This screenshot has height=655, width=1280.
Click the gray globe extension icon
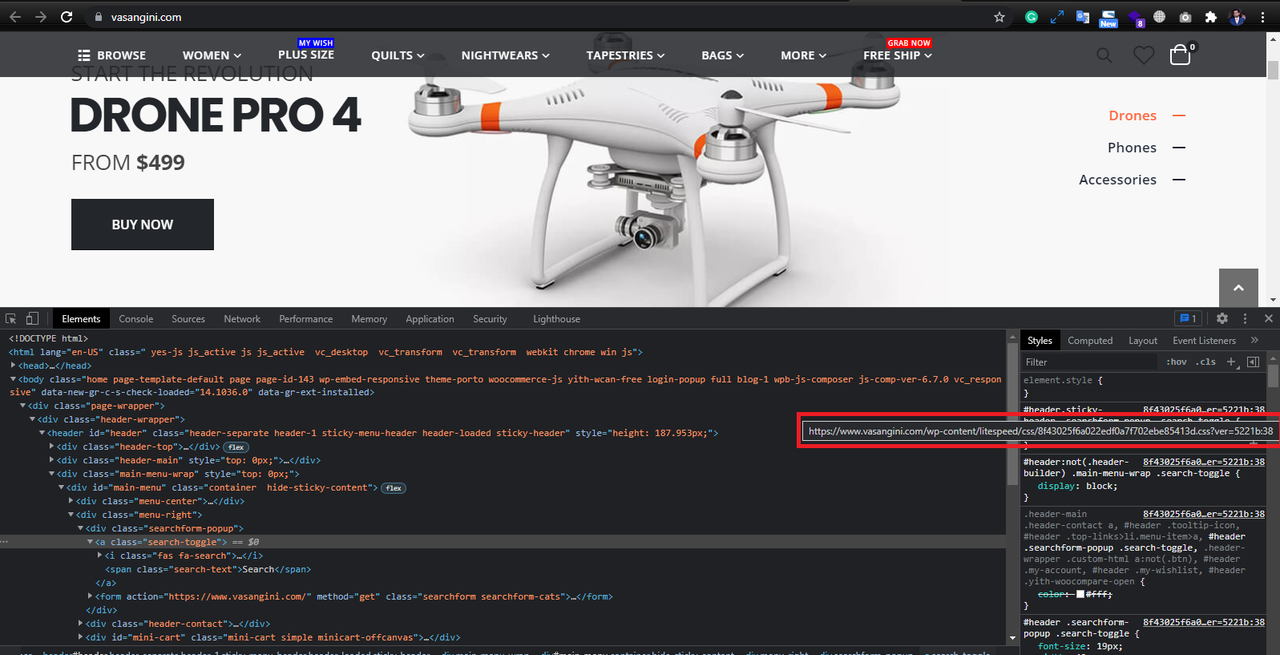1160,17
